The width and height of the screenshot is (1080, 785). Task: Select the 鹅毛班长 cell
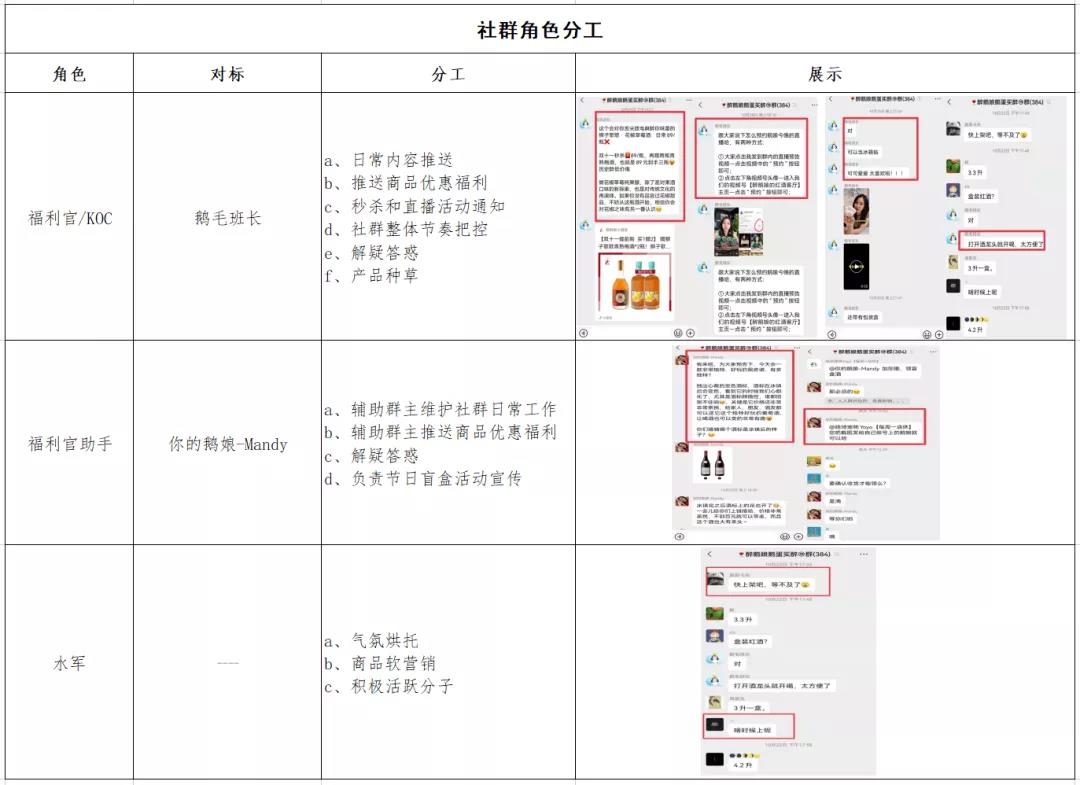[x=227, y=218]
